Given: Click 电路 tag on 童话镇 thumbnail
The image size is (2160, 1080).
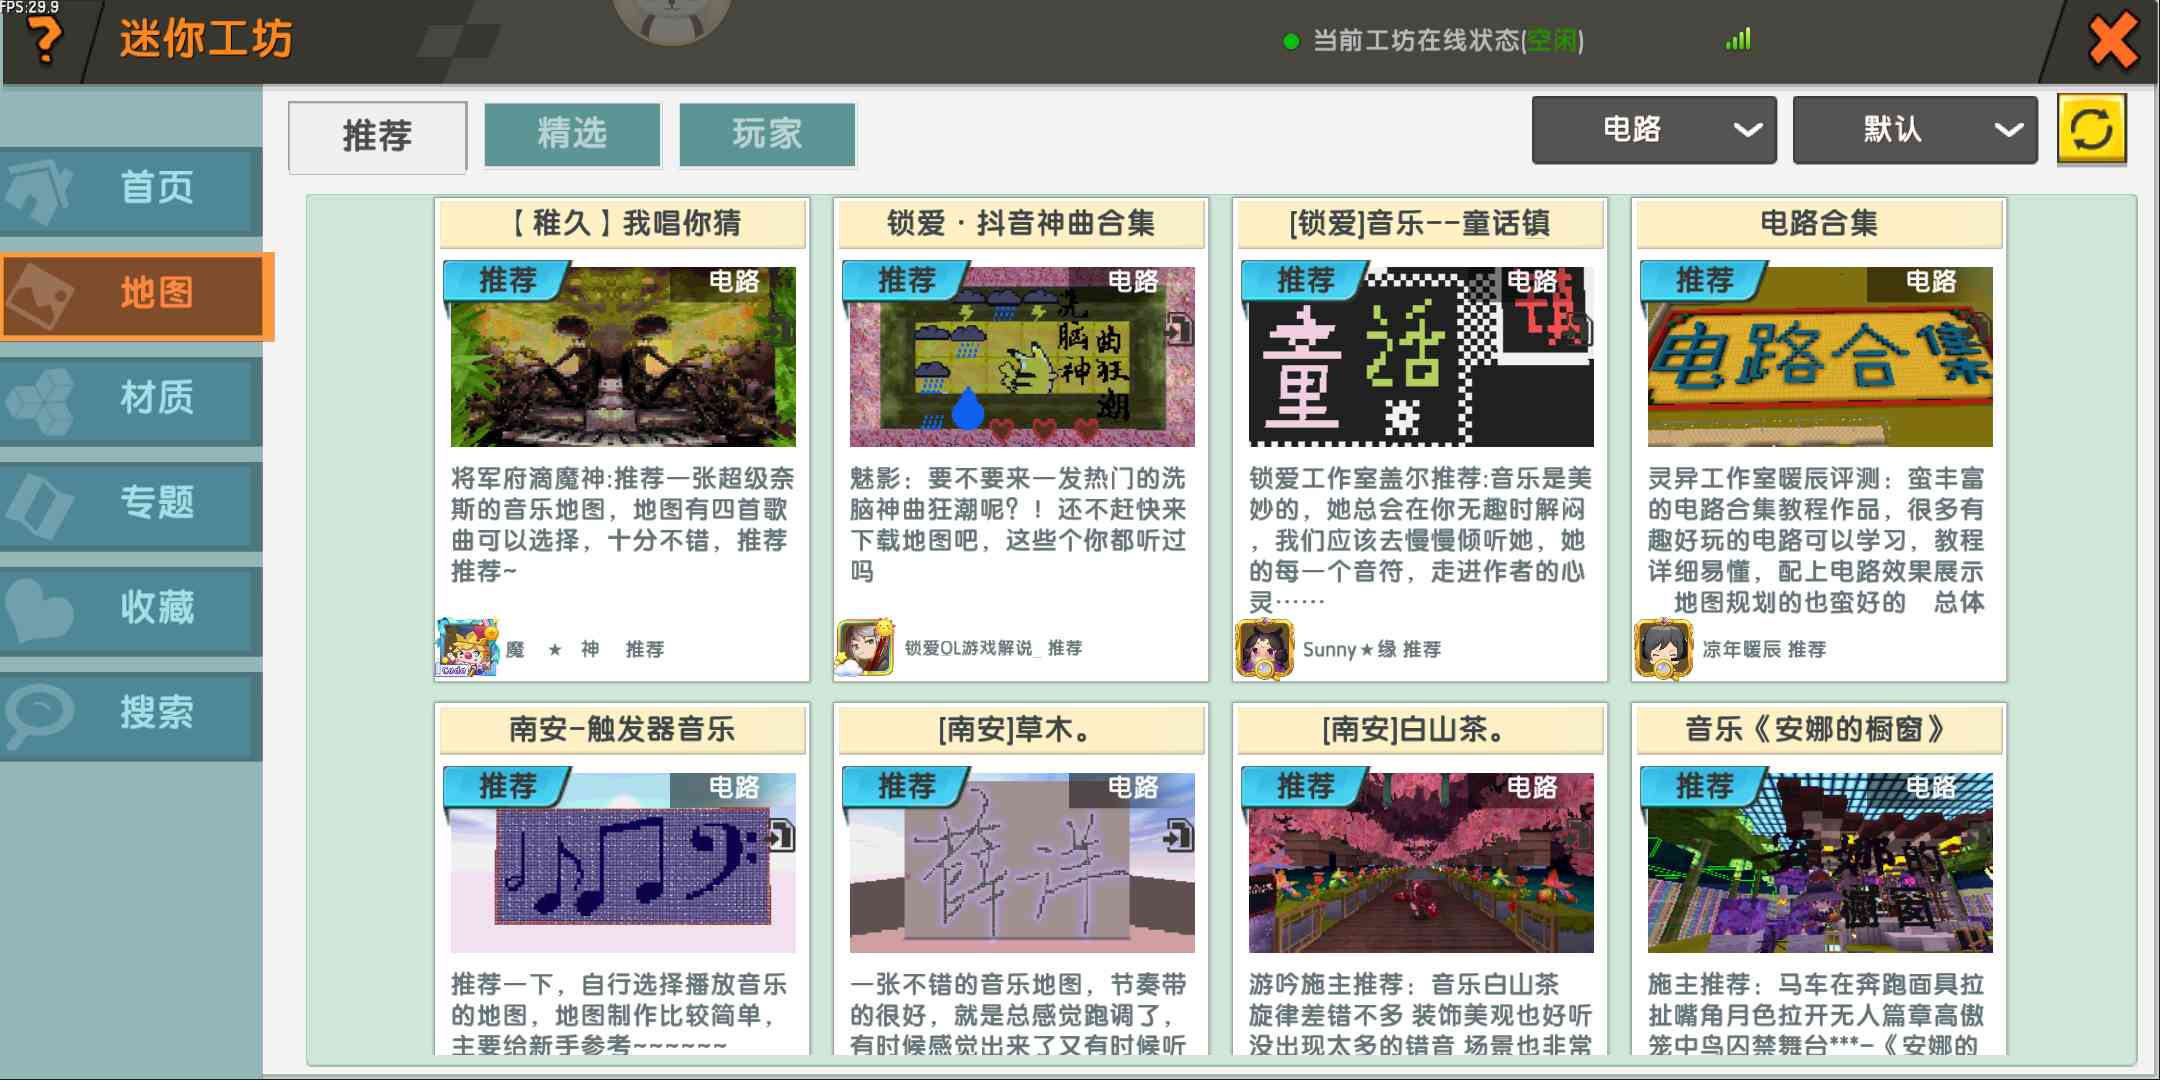Looking at the screenshot, I should [1532, 281].
